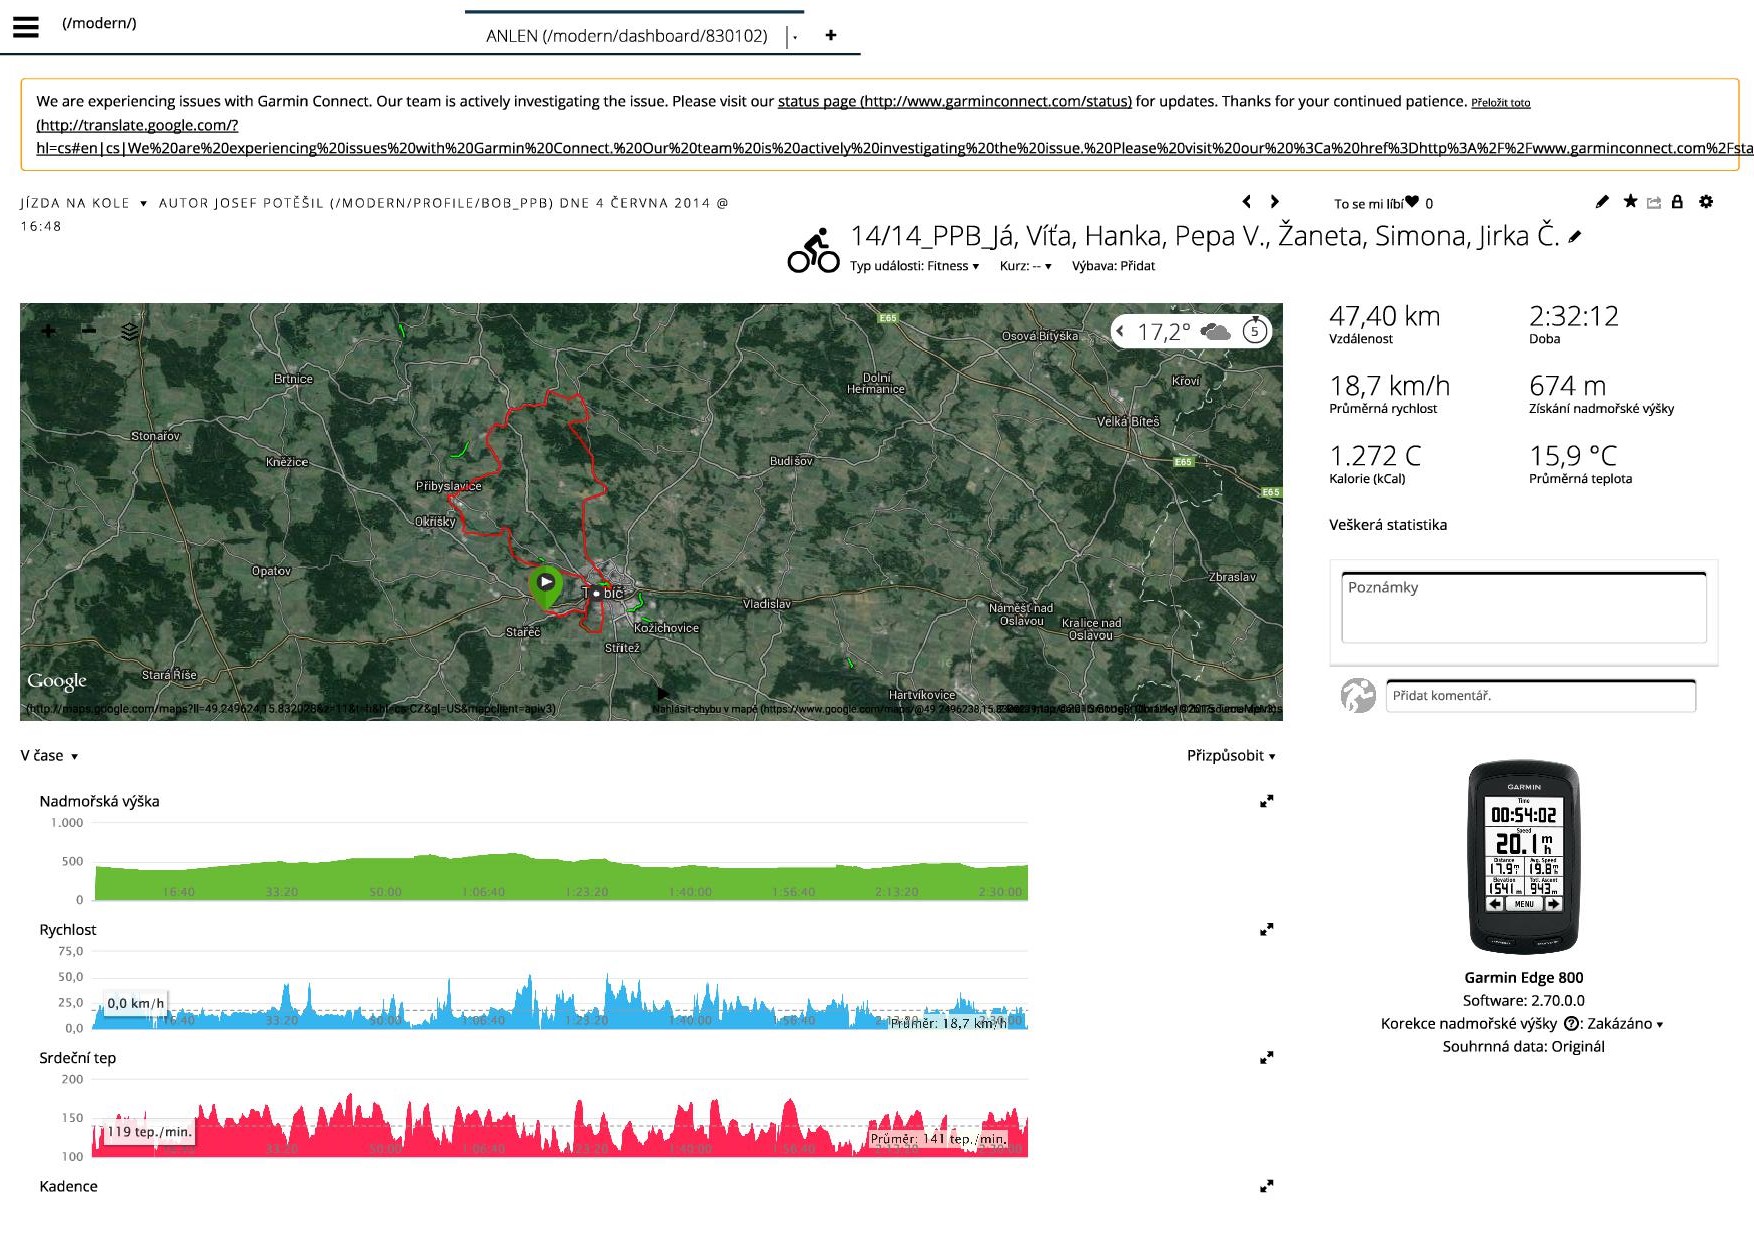Open the Přizpůsobit charts dropdown
Image resolution: width=1754 pixels, height=1240 pixels.
[1230, 756]
